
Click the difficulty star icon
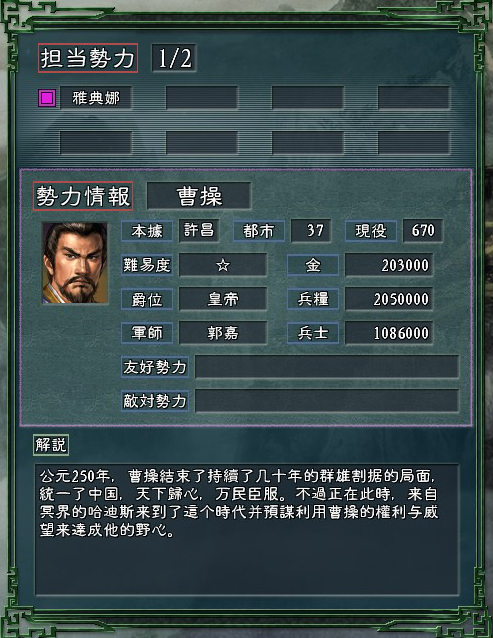point(223,265)
